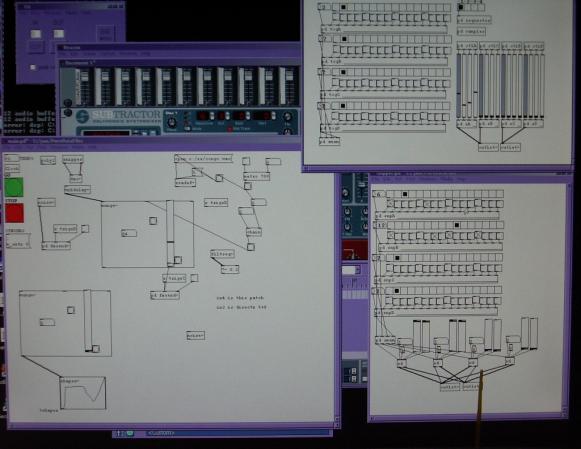Click the first toggle below the row labelled 6
The image size is (581, 449).
(390, 204)
